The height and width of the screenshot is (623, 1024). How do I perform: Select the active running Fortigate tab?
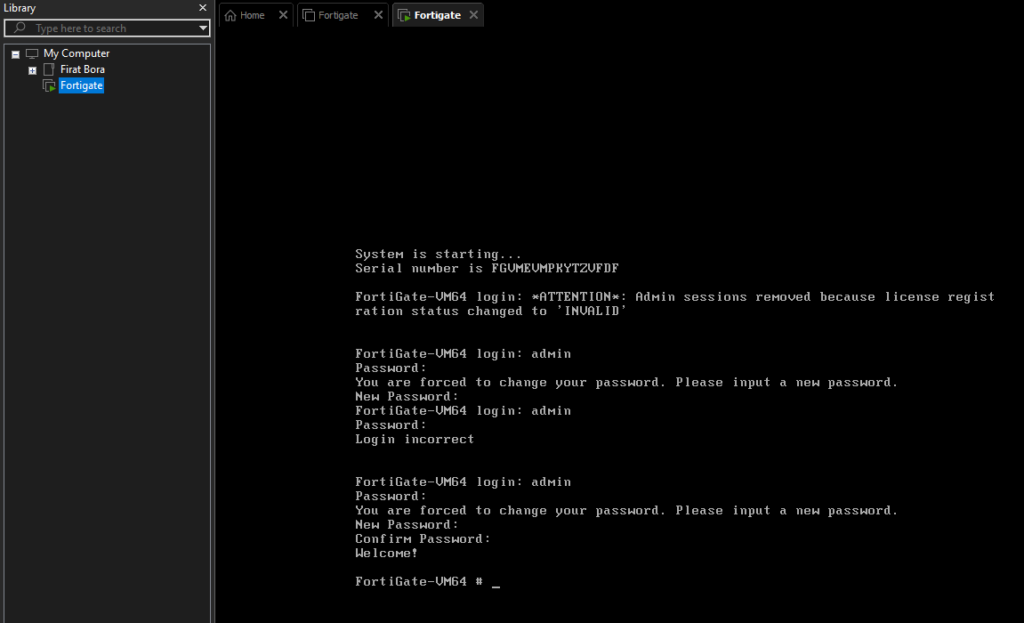coord(437,15)
